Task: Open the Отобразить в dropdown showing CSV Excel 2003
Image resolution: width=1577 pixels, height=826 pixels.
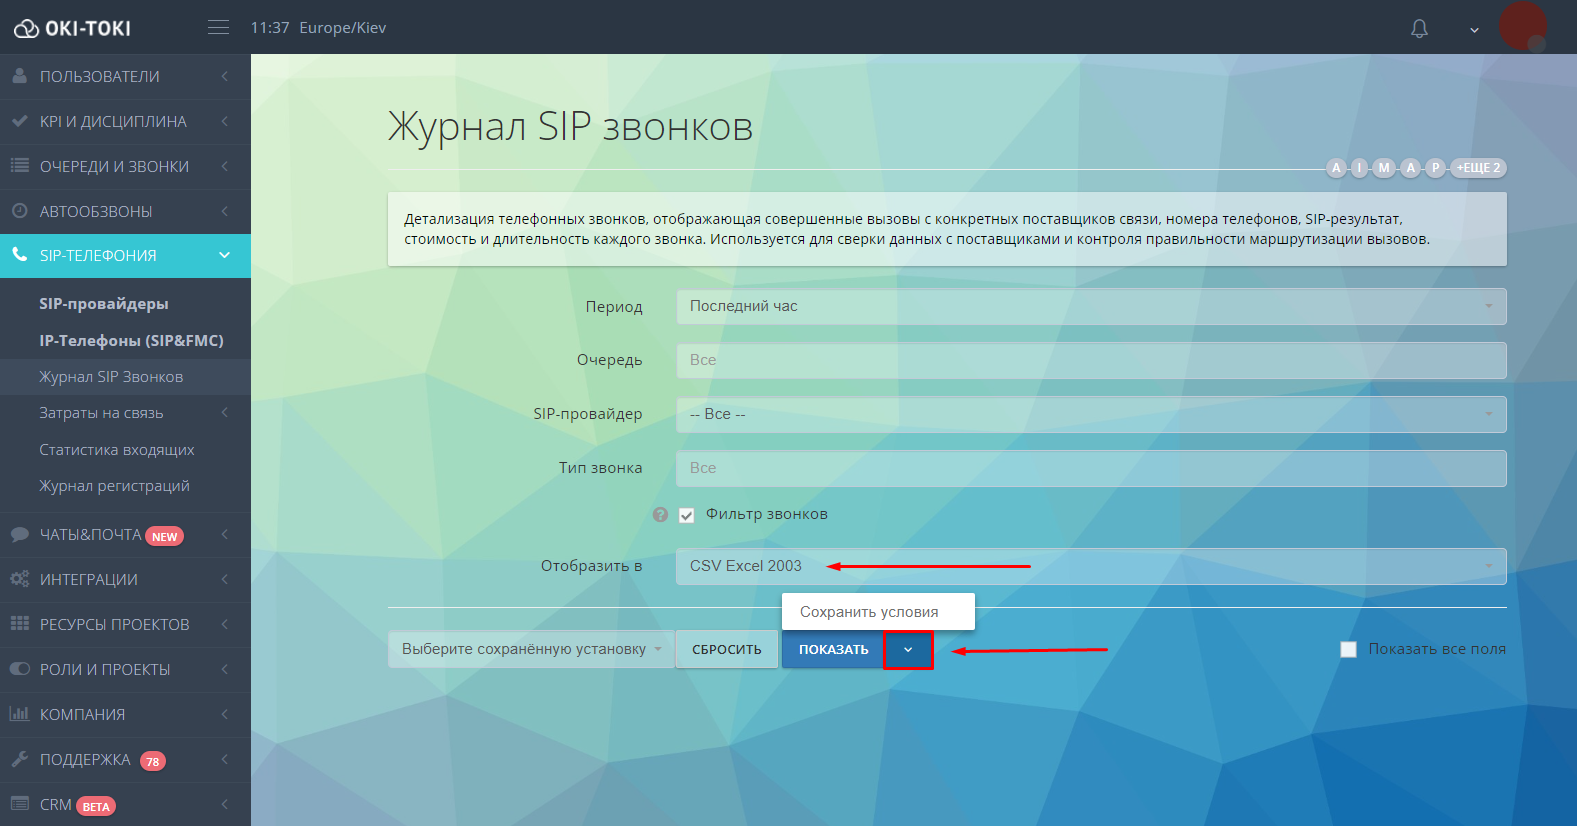Action: point(1091,566)
